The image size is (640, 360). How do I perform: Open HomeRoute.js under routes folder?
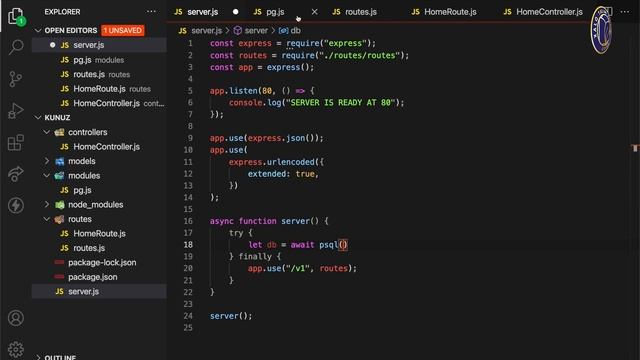99,233
